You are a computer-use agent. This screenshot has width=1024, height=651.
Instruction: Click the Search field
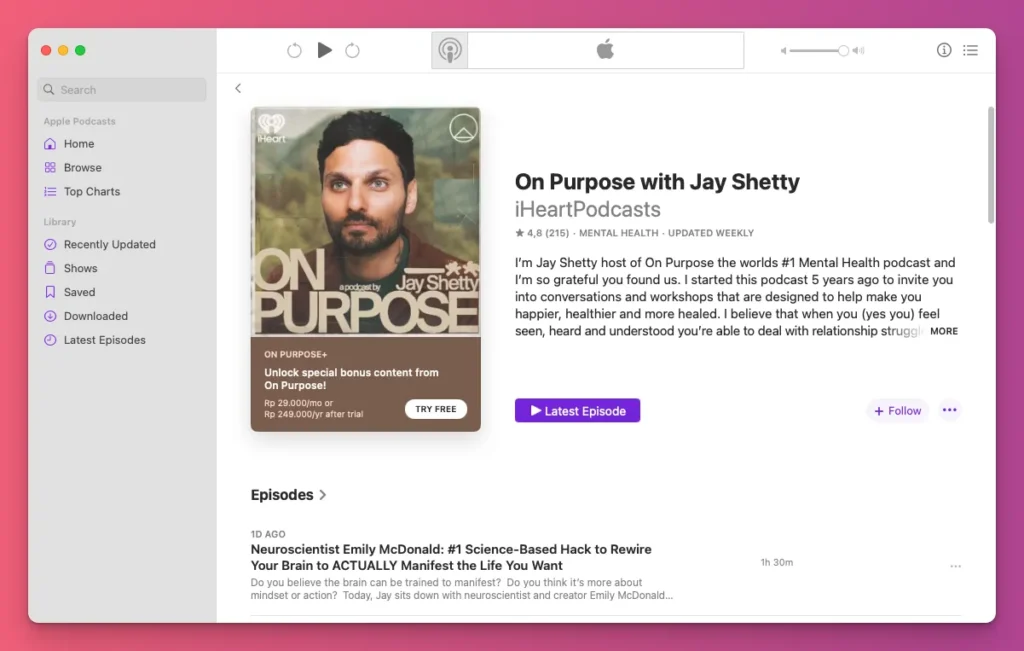[121, 89]
